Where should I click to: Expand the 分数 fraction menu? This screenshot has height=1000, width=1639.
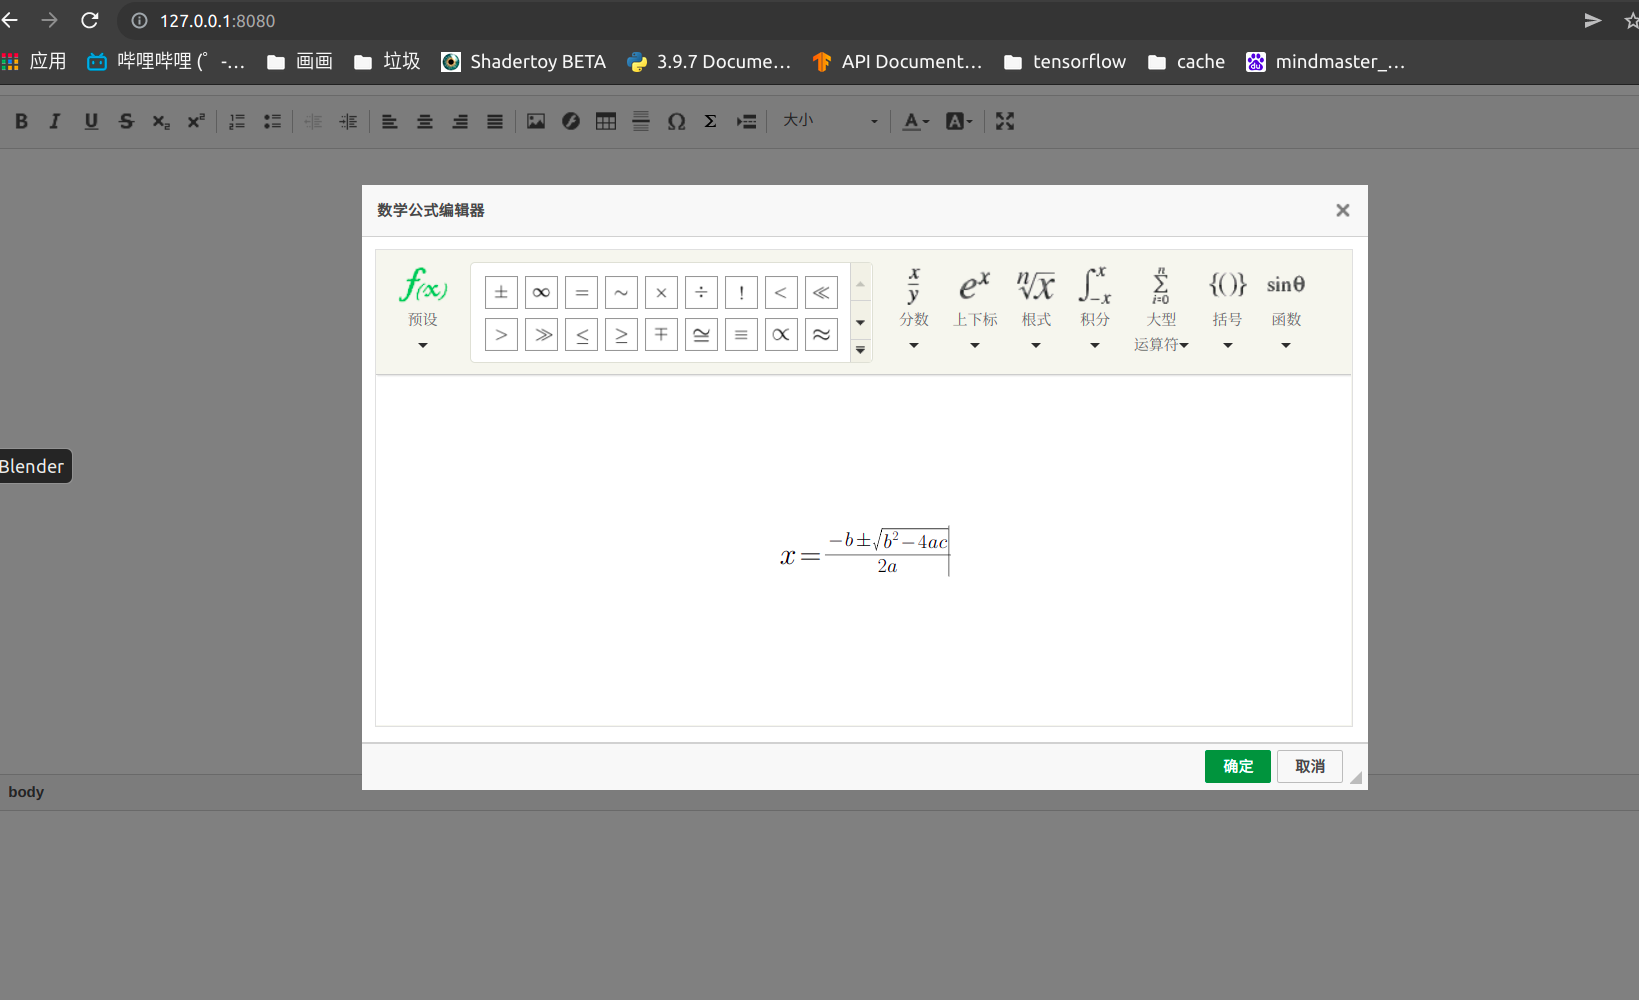pos(913,310)
